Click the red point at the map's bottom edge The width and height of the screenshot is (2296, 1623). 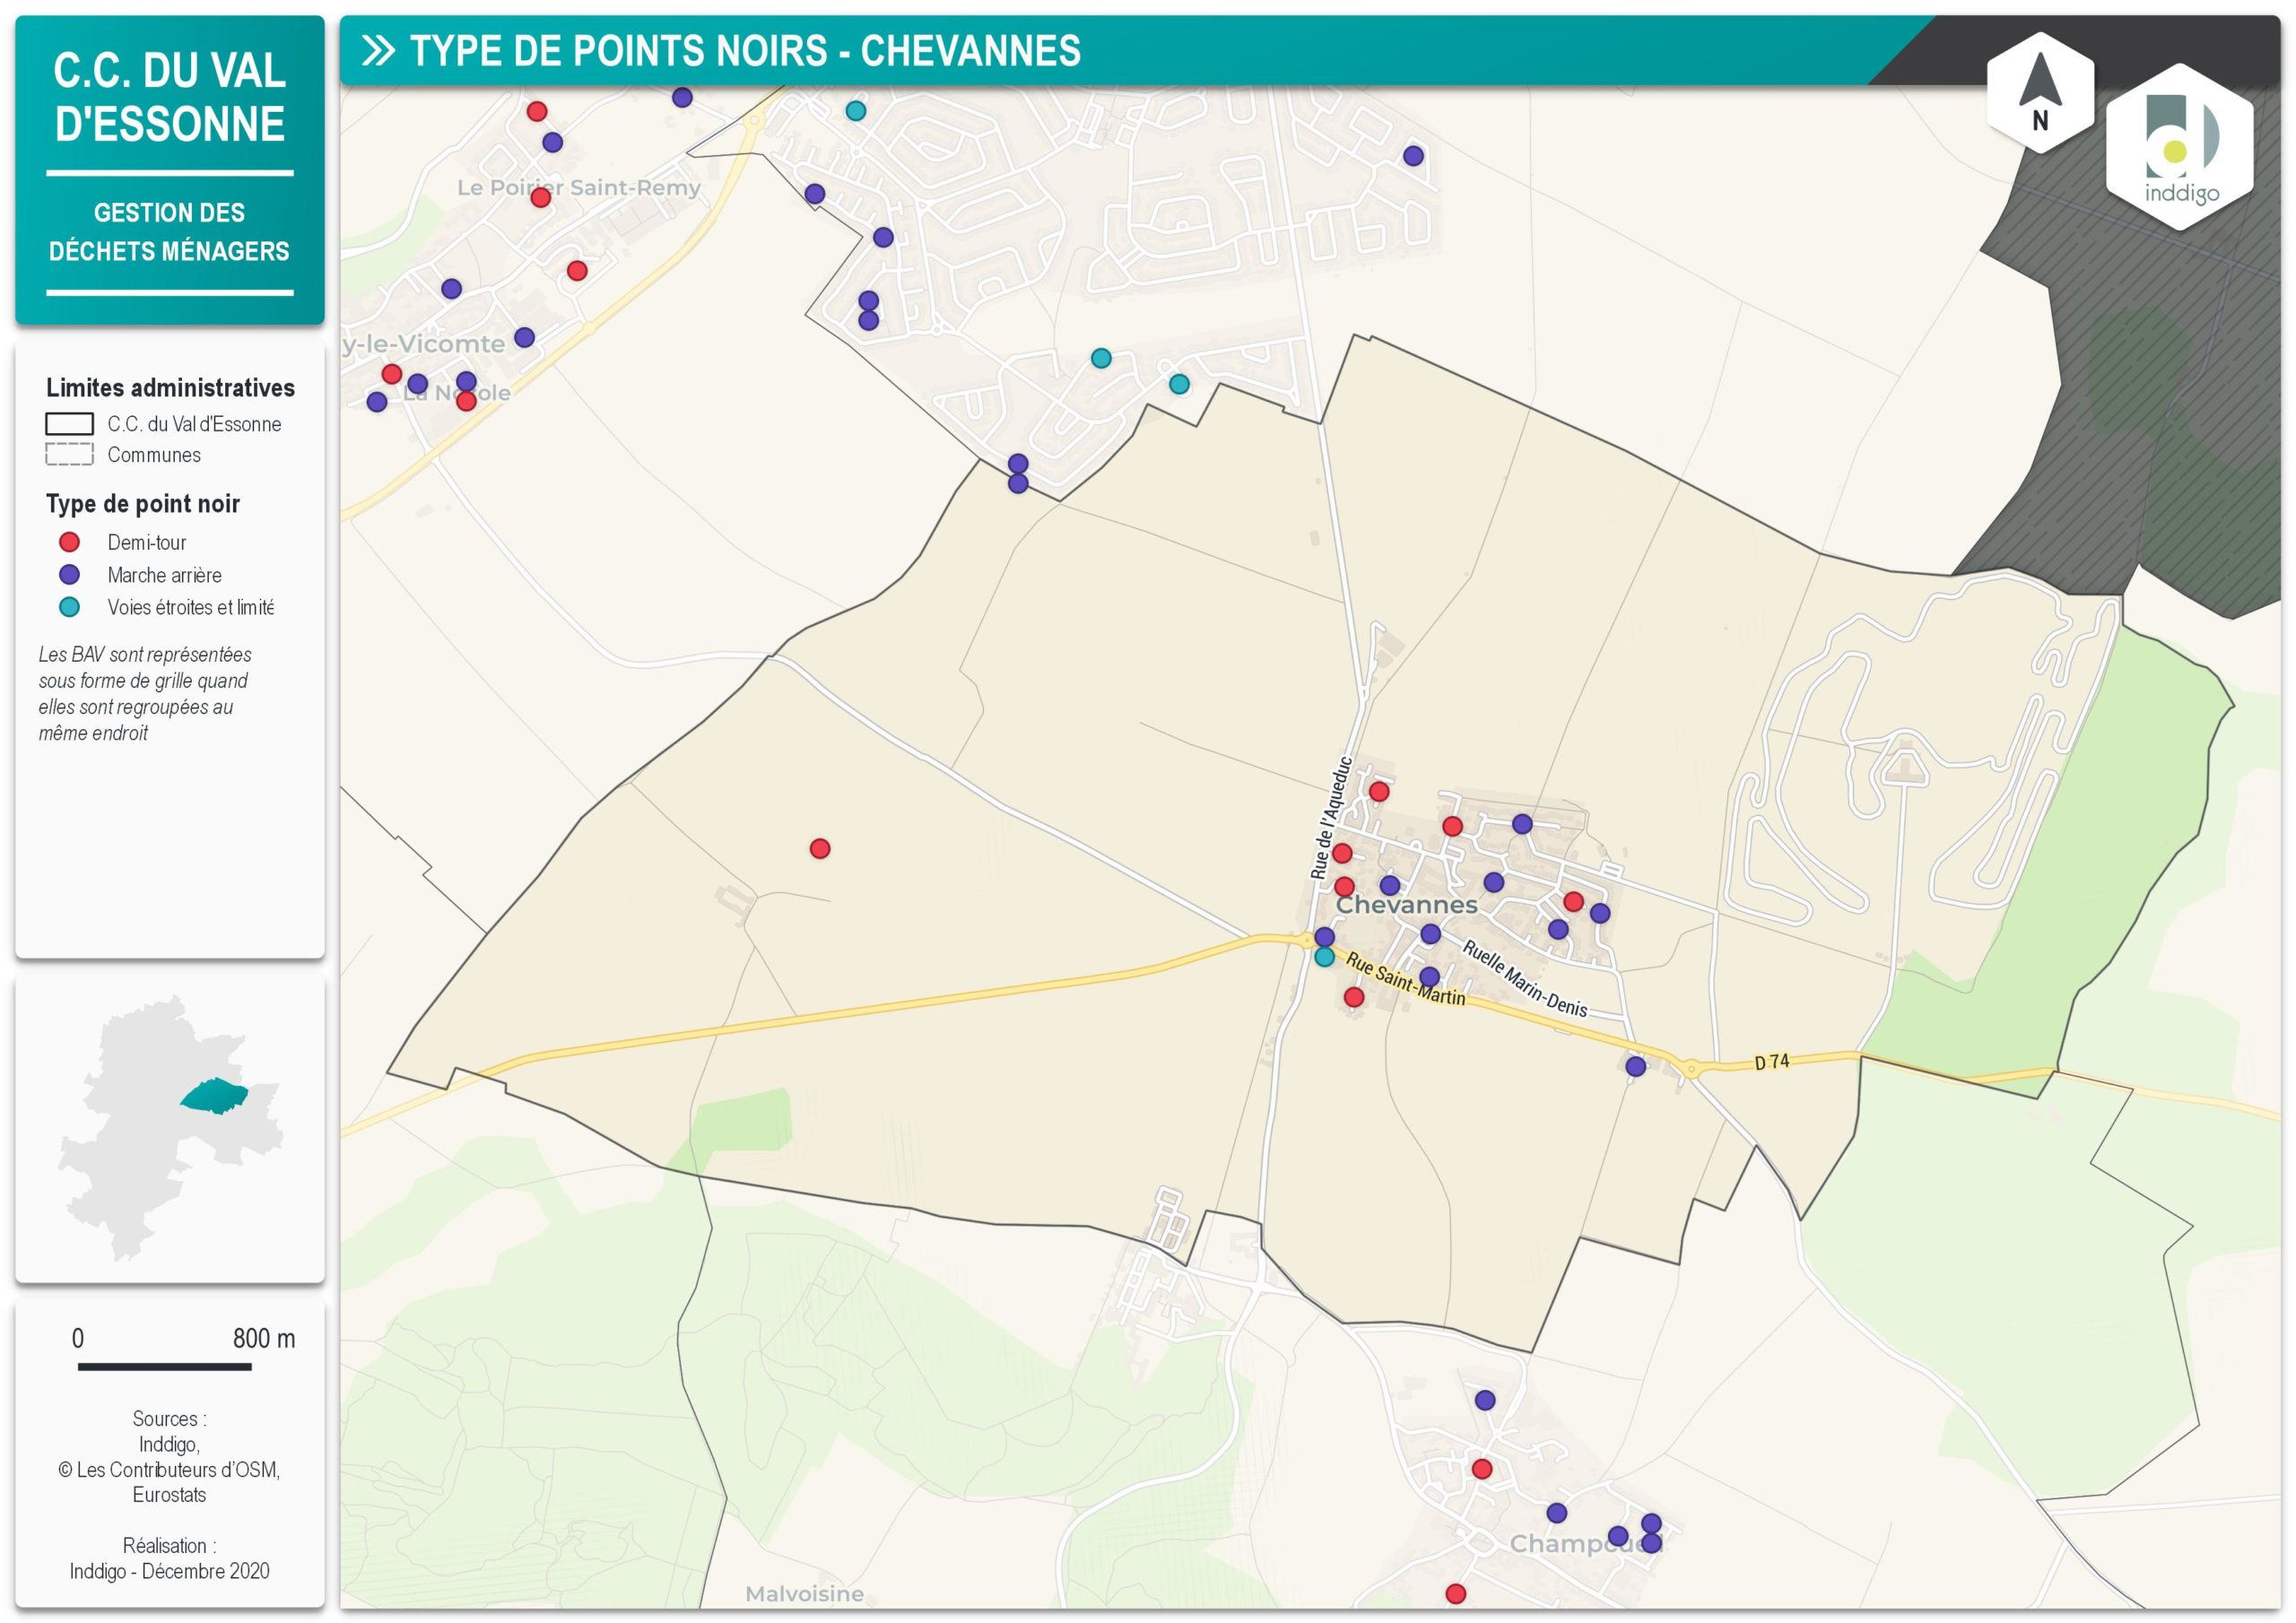[x=1456, y=1593]
